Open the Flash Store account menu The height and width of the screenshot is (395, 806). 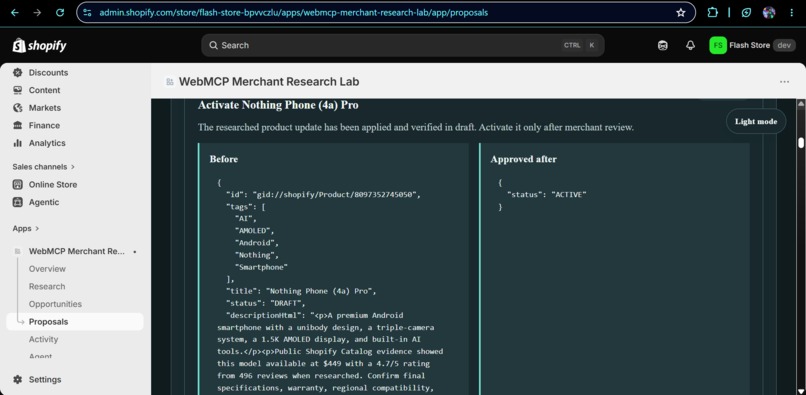[752, 45]
